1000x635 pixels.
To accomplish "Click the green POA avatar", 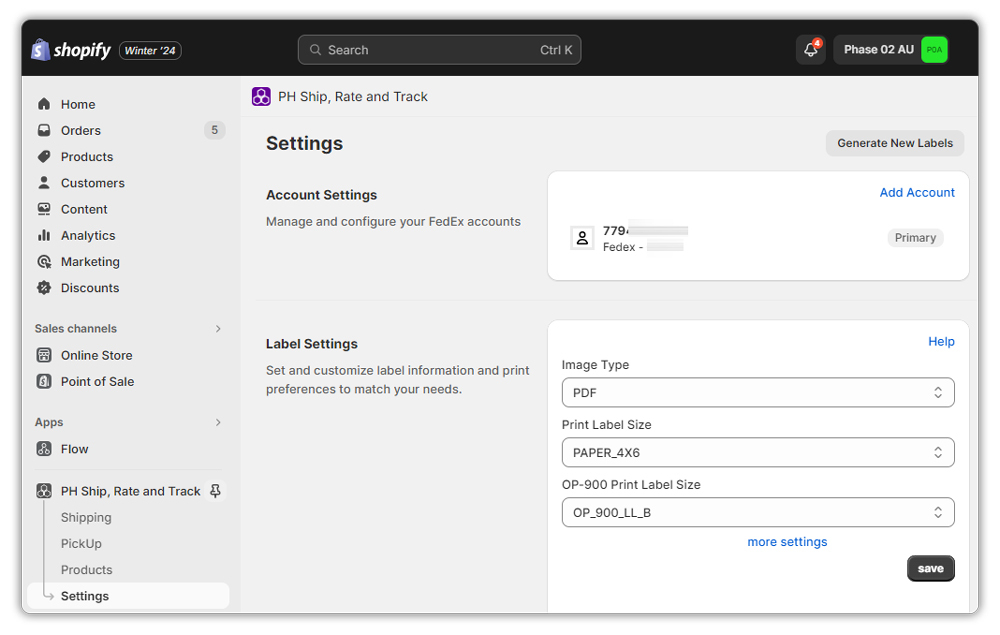I will (x=934, y=50).
